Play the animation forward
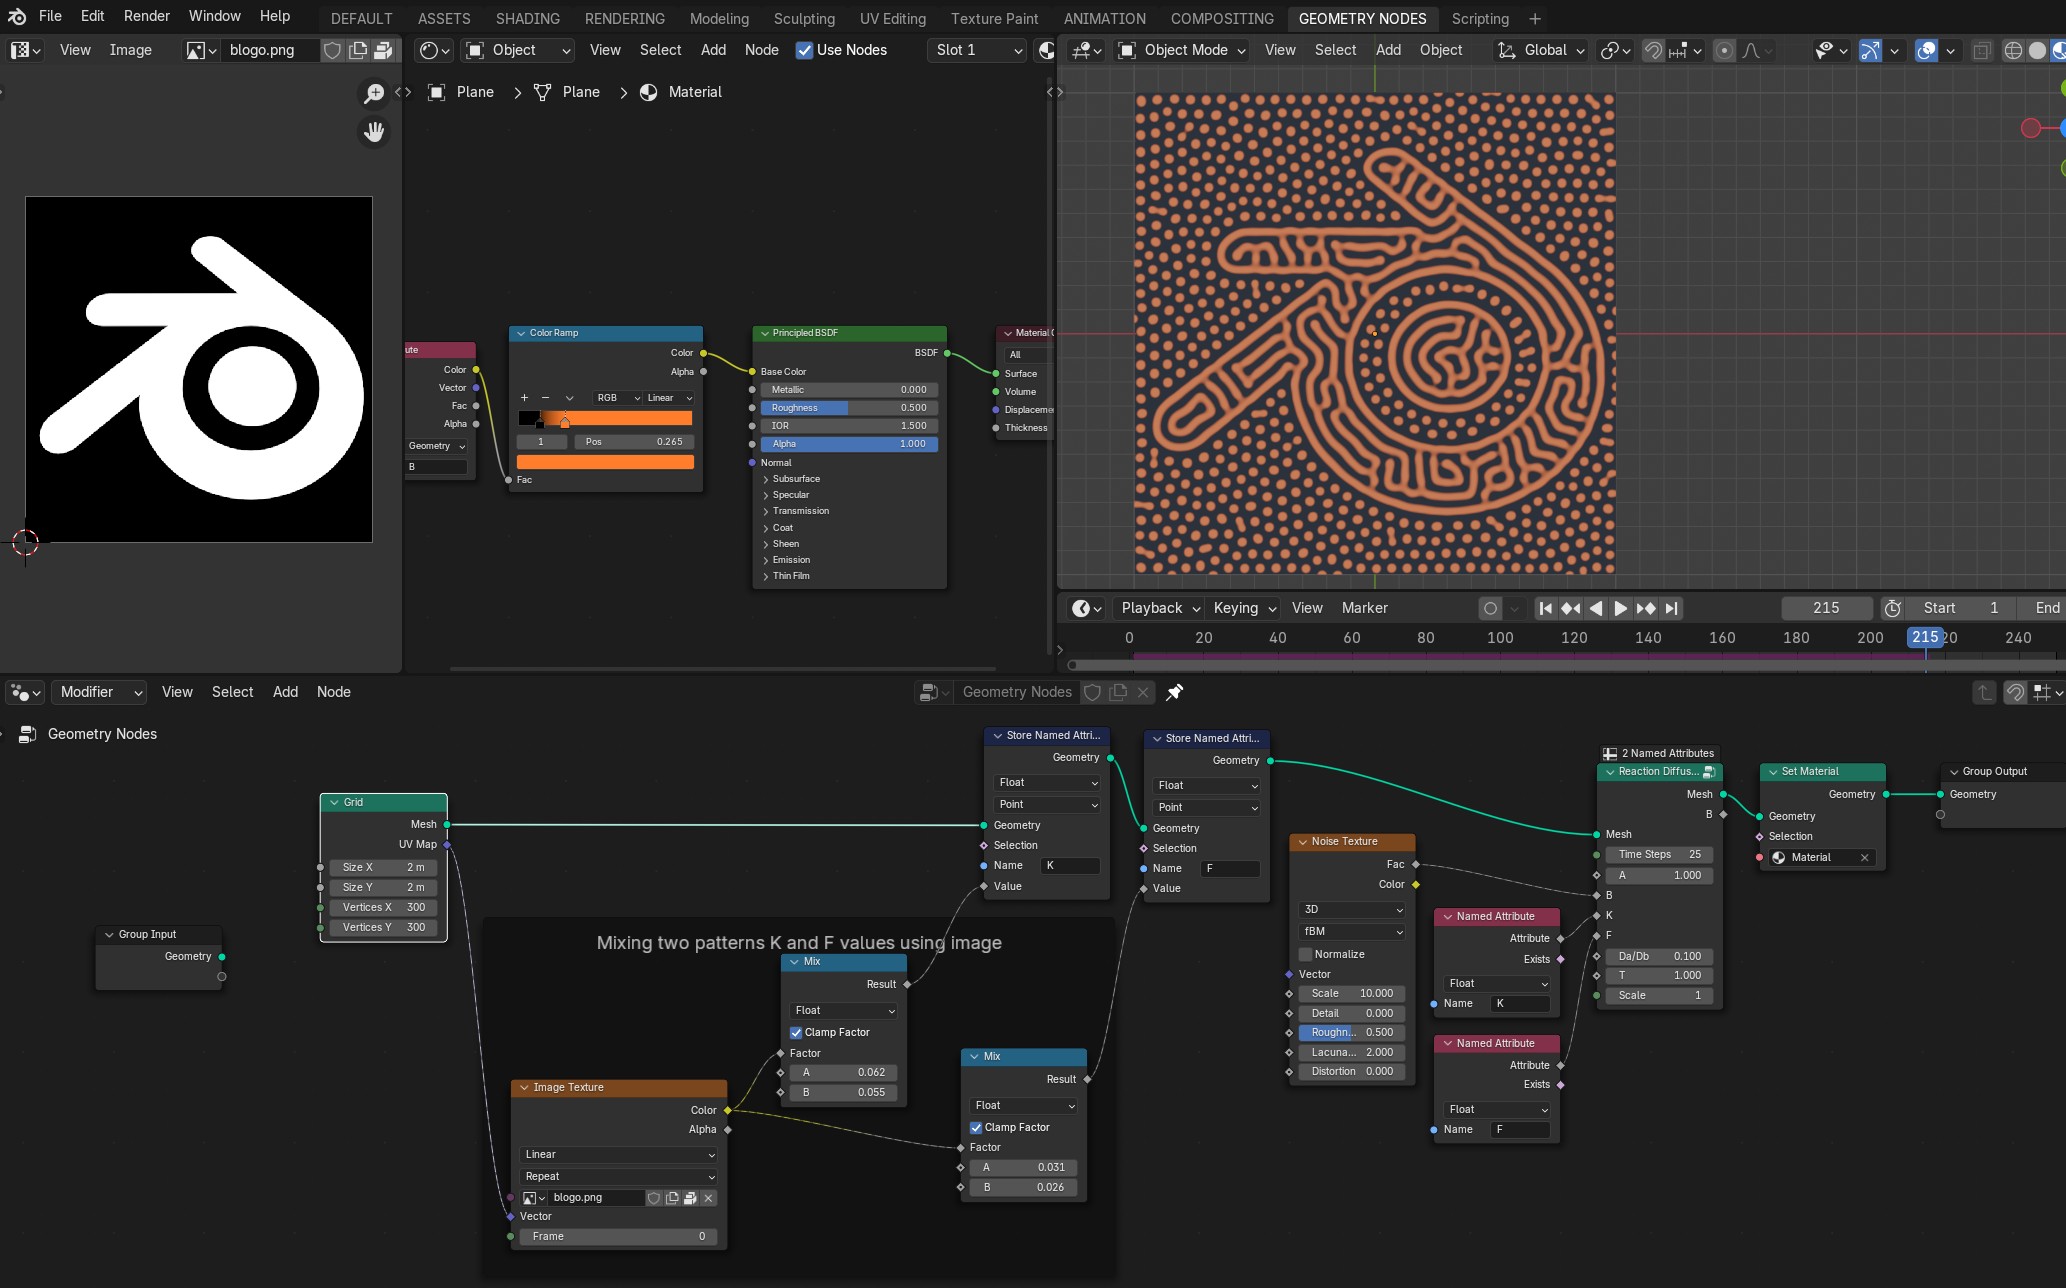 click(x=1621, y=608)
